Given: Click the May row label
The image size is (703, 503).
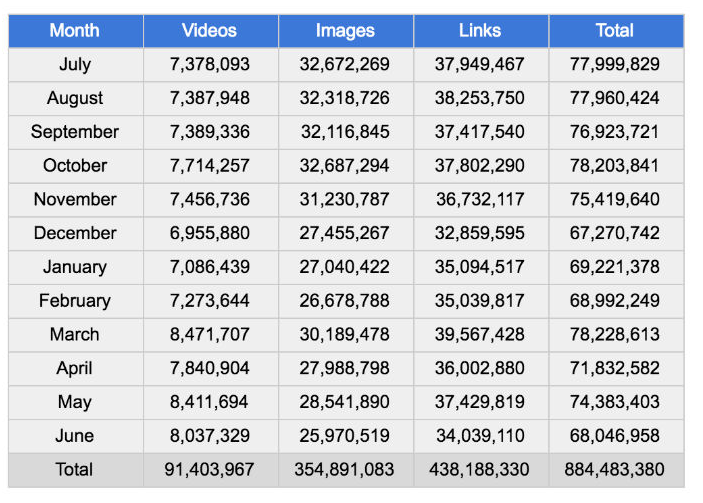Looking at the screenshot, I should tap(75, 402).
